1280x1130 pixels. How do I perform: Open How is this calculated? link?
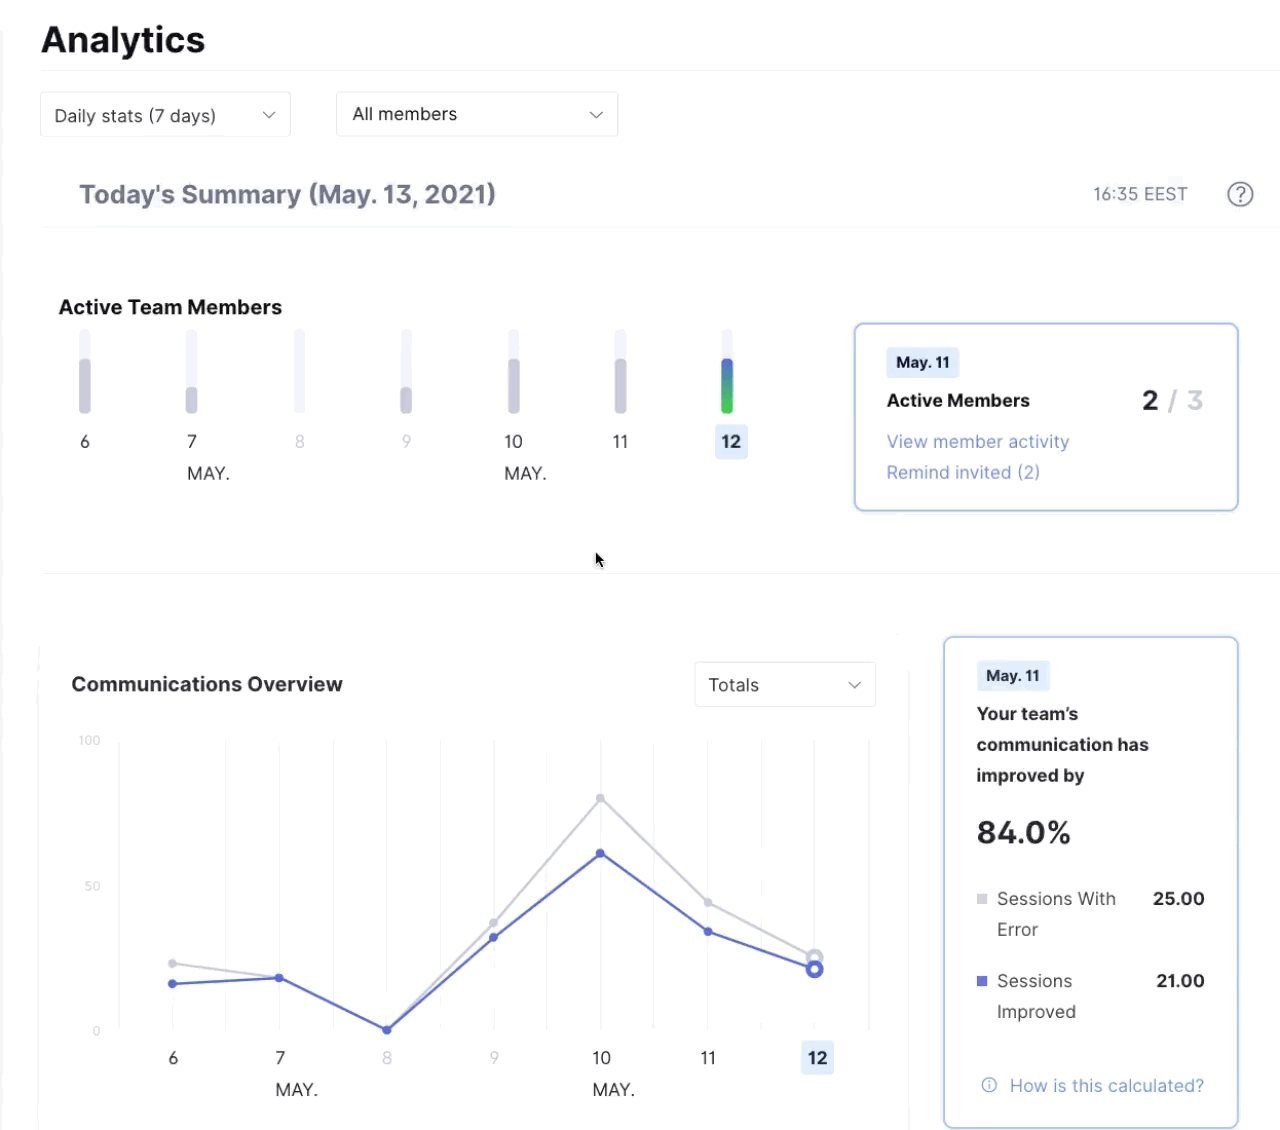(x=1106, y=1085)
